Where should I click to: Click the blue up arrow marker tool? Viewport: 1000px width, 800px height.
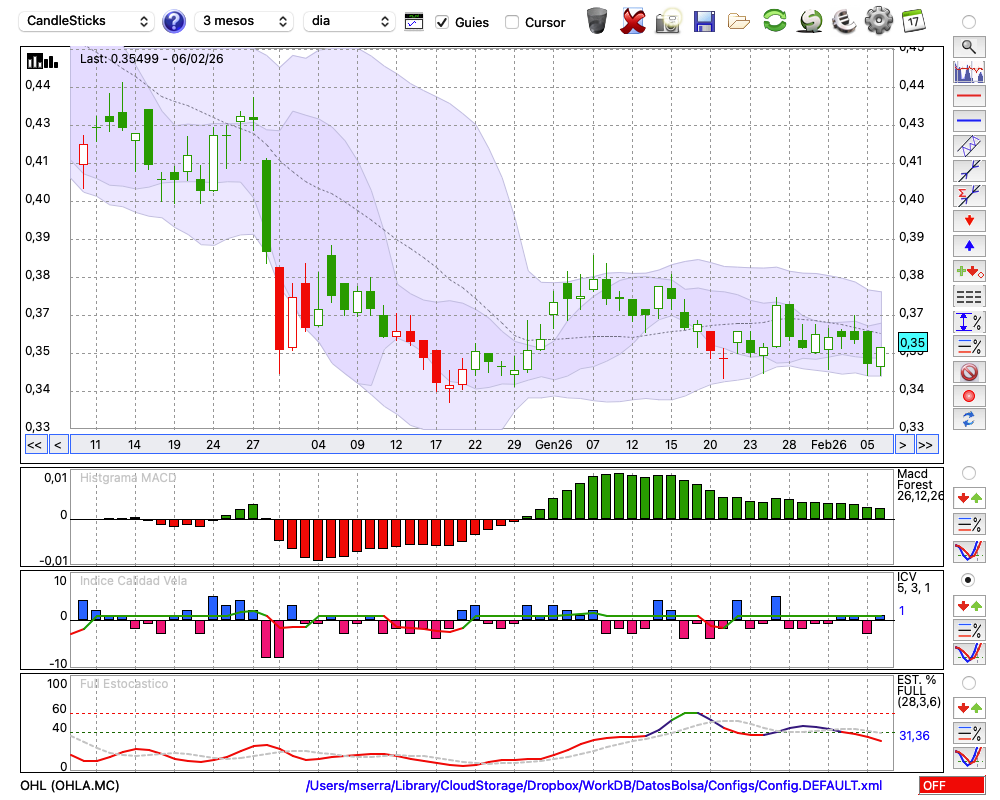point(968,245)
